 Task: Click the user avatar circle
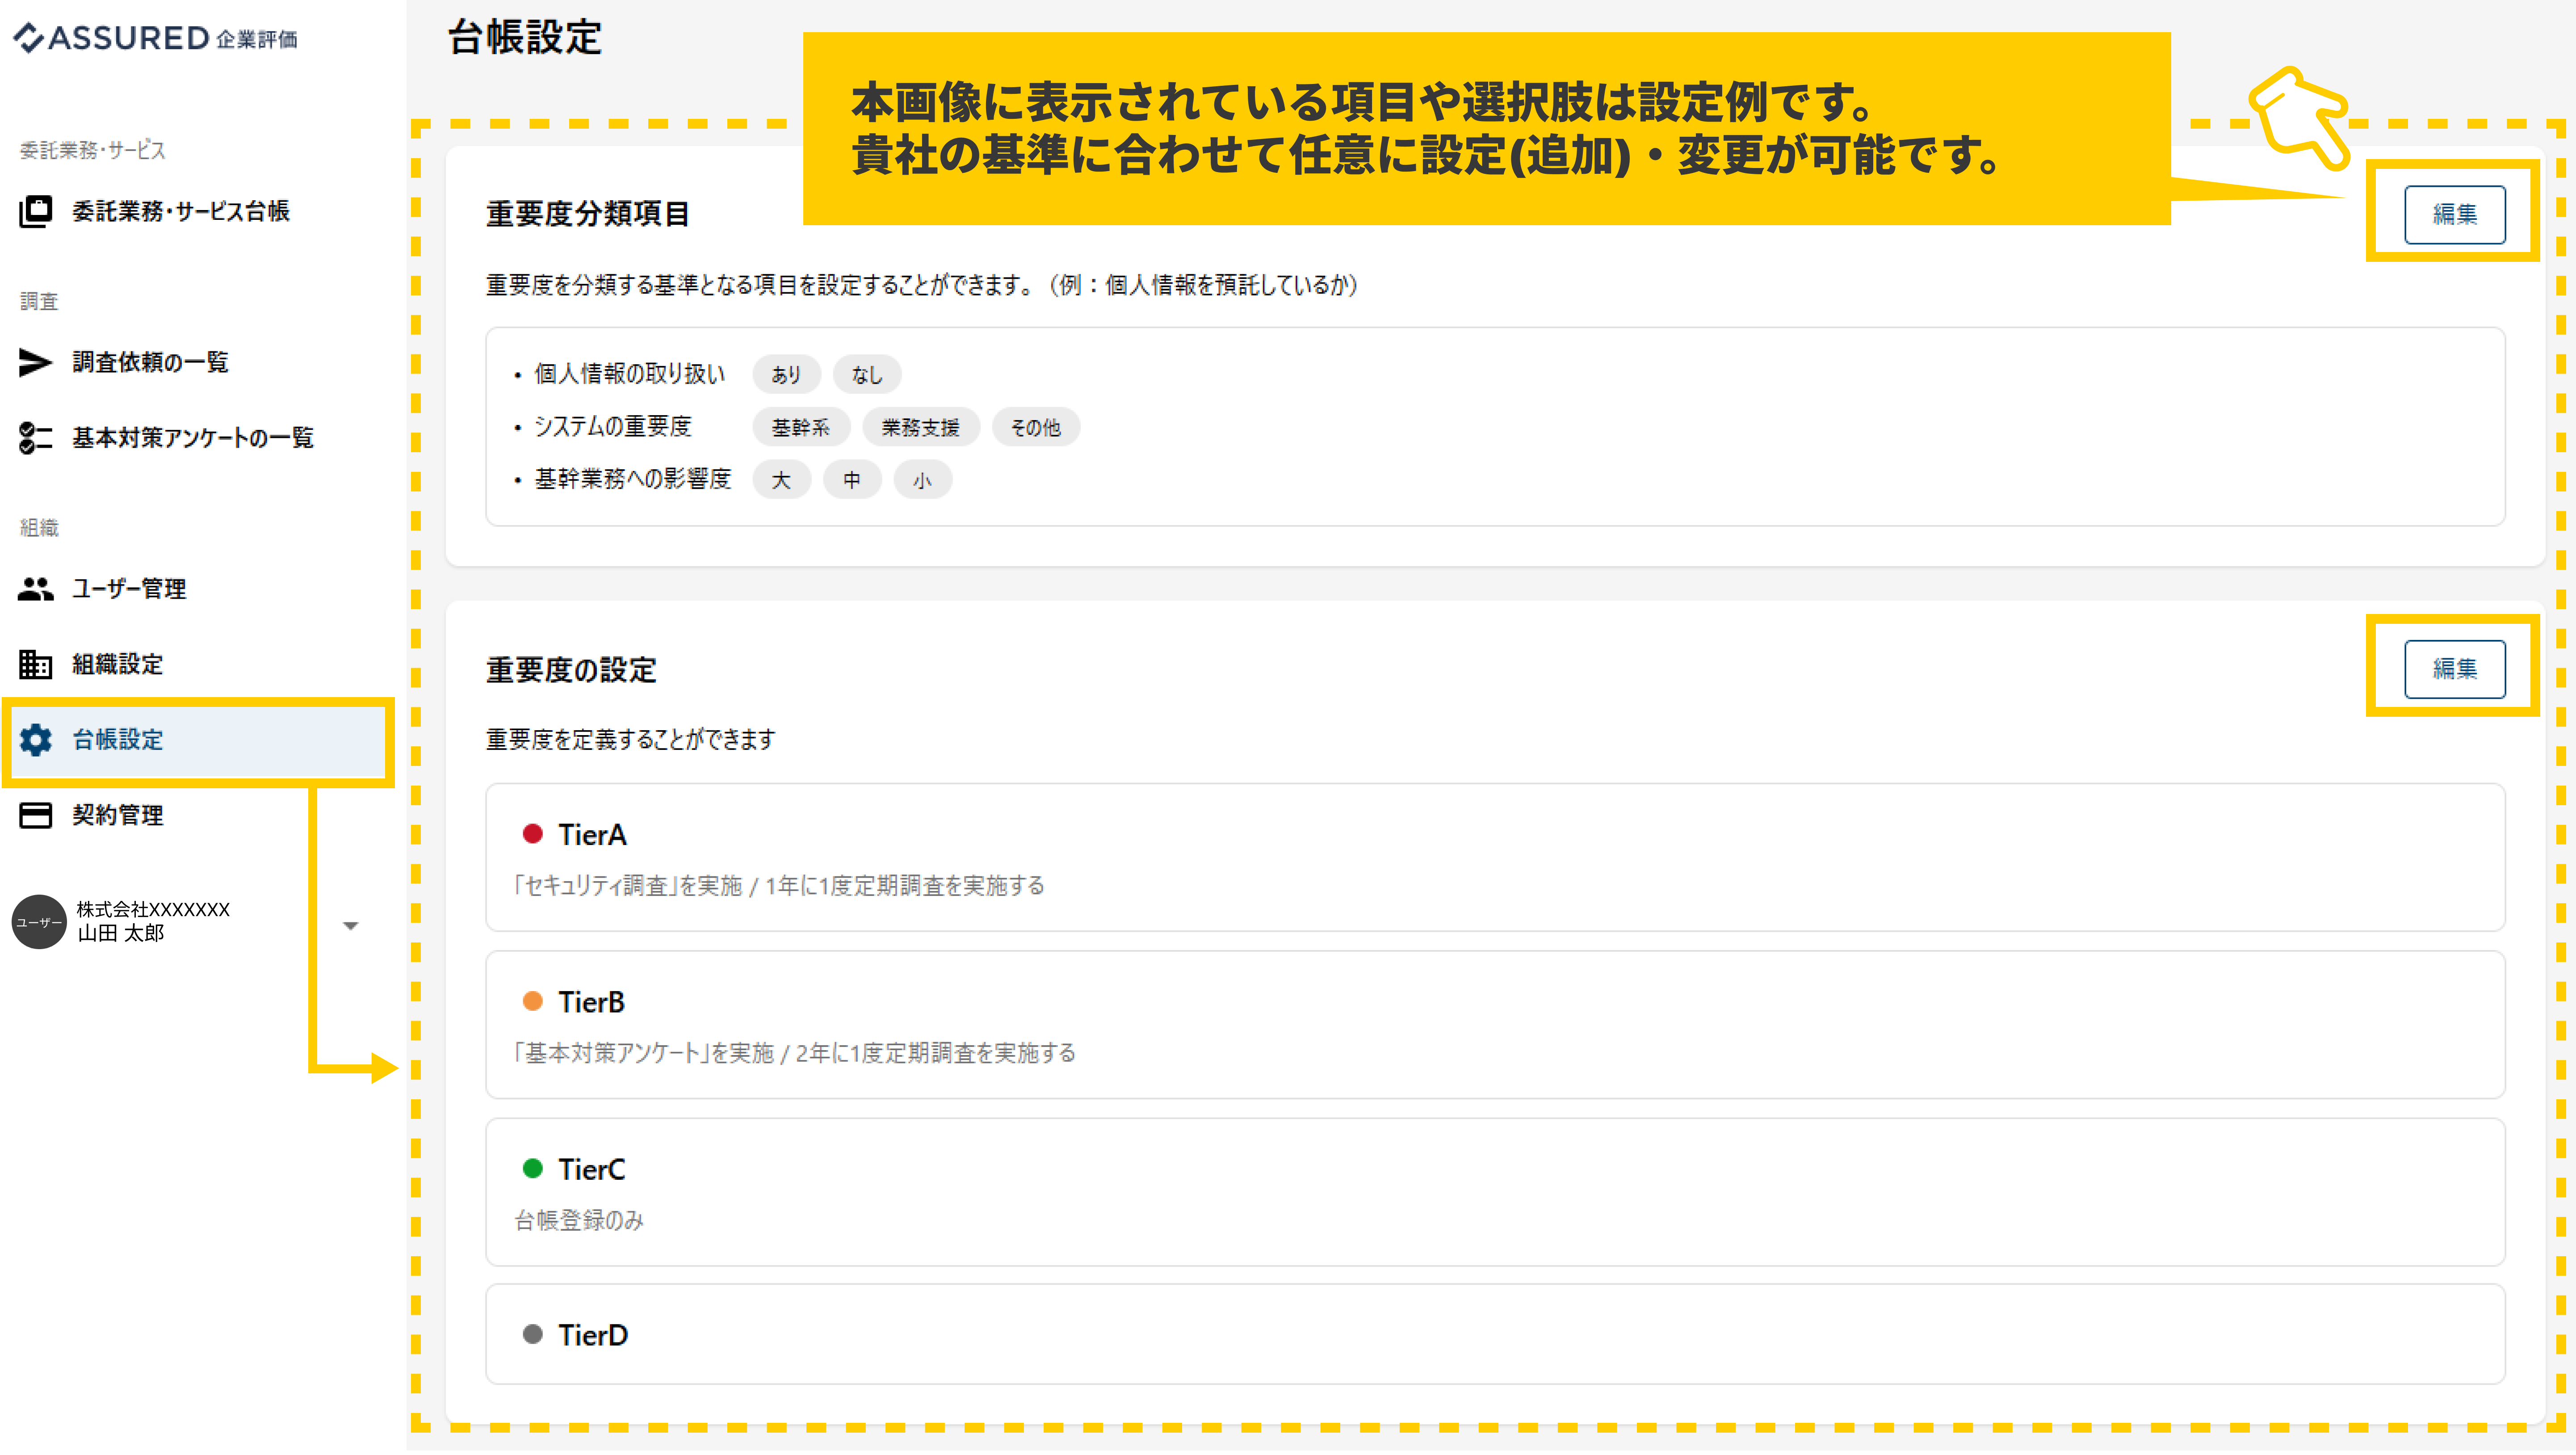coord(39,922)
